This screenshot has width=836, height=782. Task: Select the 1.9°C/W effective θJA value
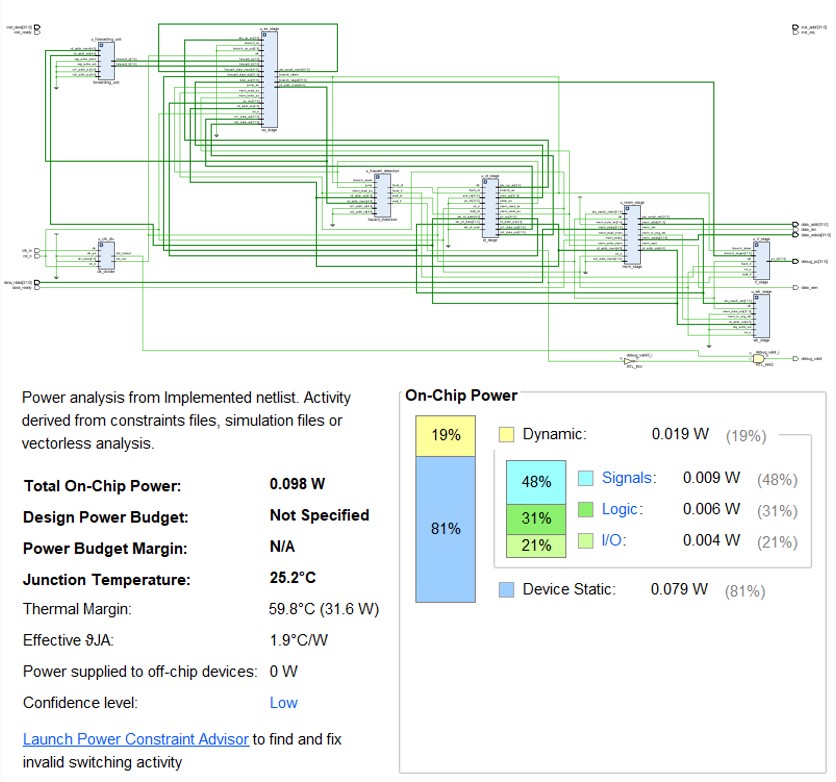(x=299, y=640)
